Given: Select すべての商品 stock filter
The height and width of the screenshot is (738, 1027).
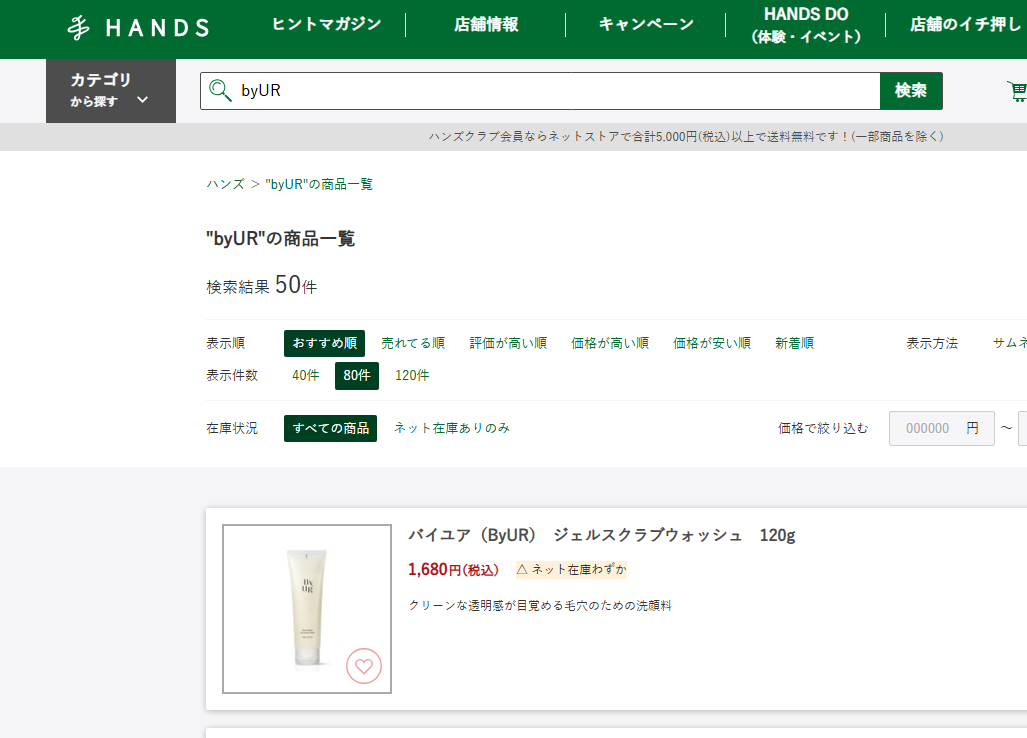Looking at the screenshot, I should [x=330, y=428].
